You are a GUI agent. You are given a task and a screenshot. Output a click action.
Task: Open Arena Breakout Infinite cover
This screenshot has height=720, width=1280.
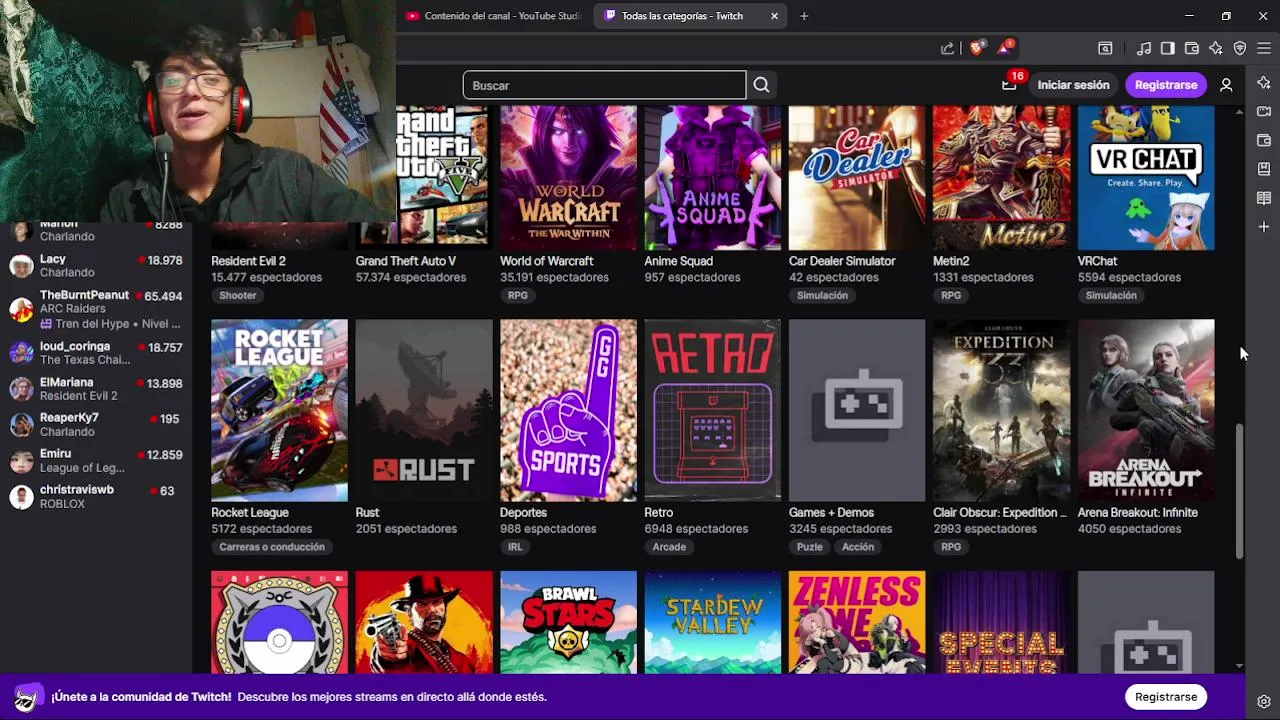[x=1146, y=410]
